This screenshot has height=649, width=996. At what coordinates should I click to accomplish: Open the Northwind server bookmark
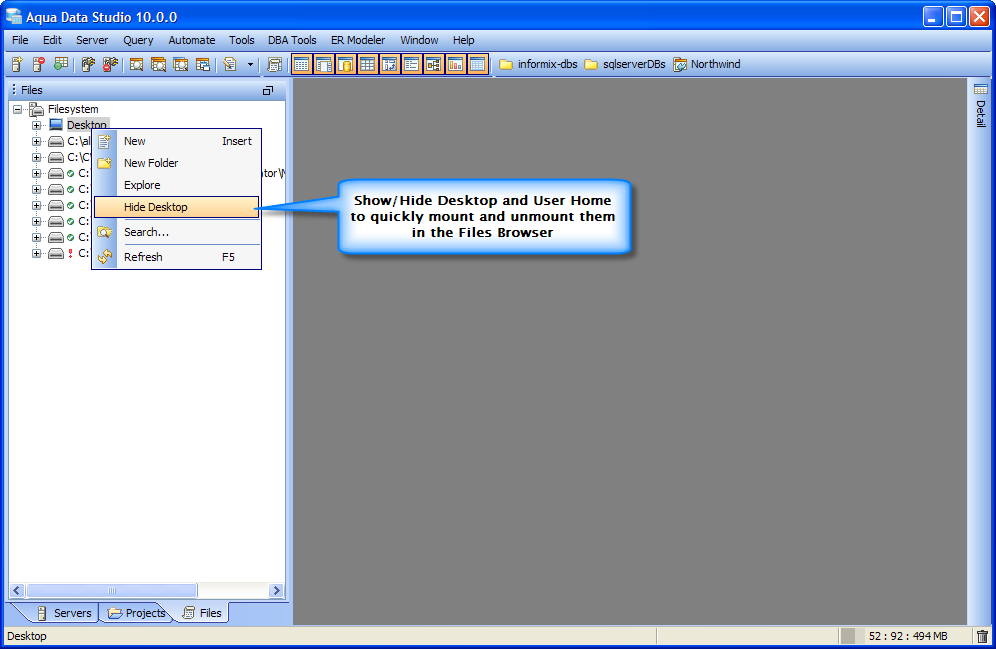click(707, 64)
